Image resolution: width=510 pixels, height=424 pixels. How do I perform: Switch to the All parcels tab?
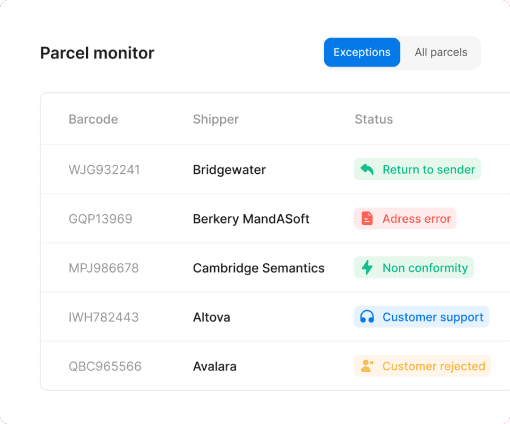click(x=441, y=52)
